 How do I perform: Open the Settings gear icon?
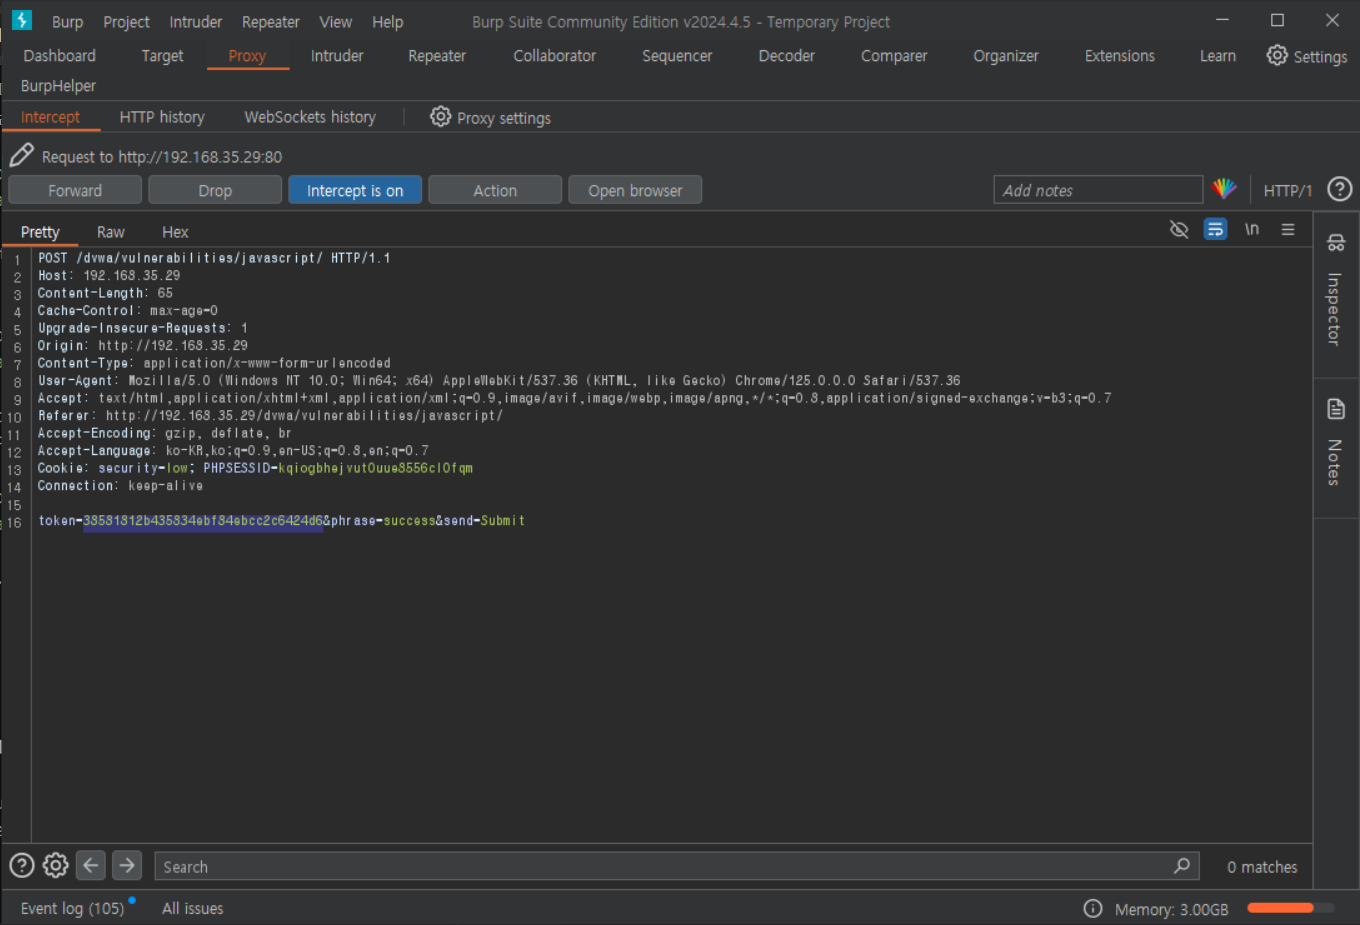click(1277, 55)
